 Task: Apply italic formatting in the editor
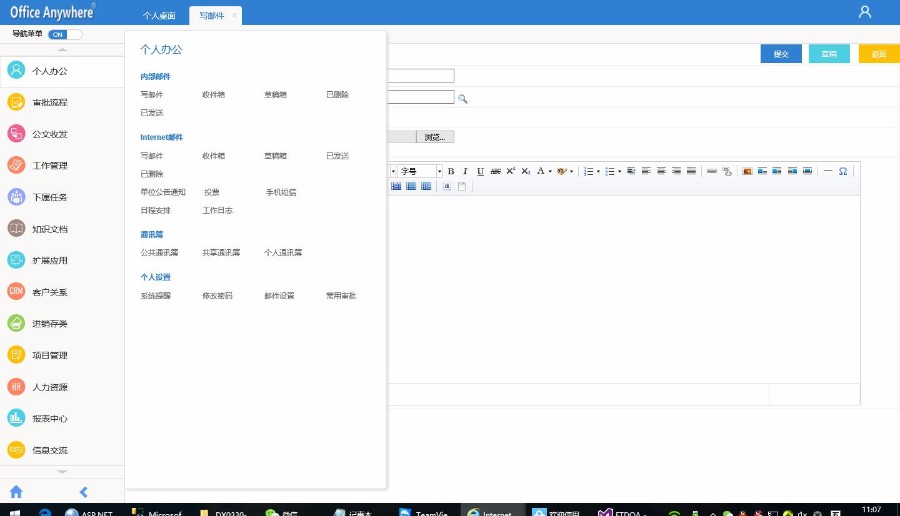coord(465,171)
